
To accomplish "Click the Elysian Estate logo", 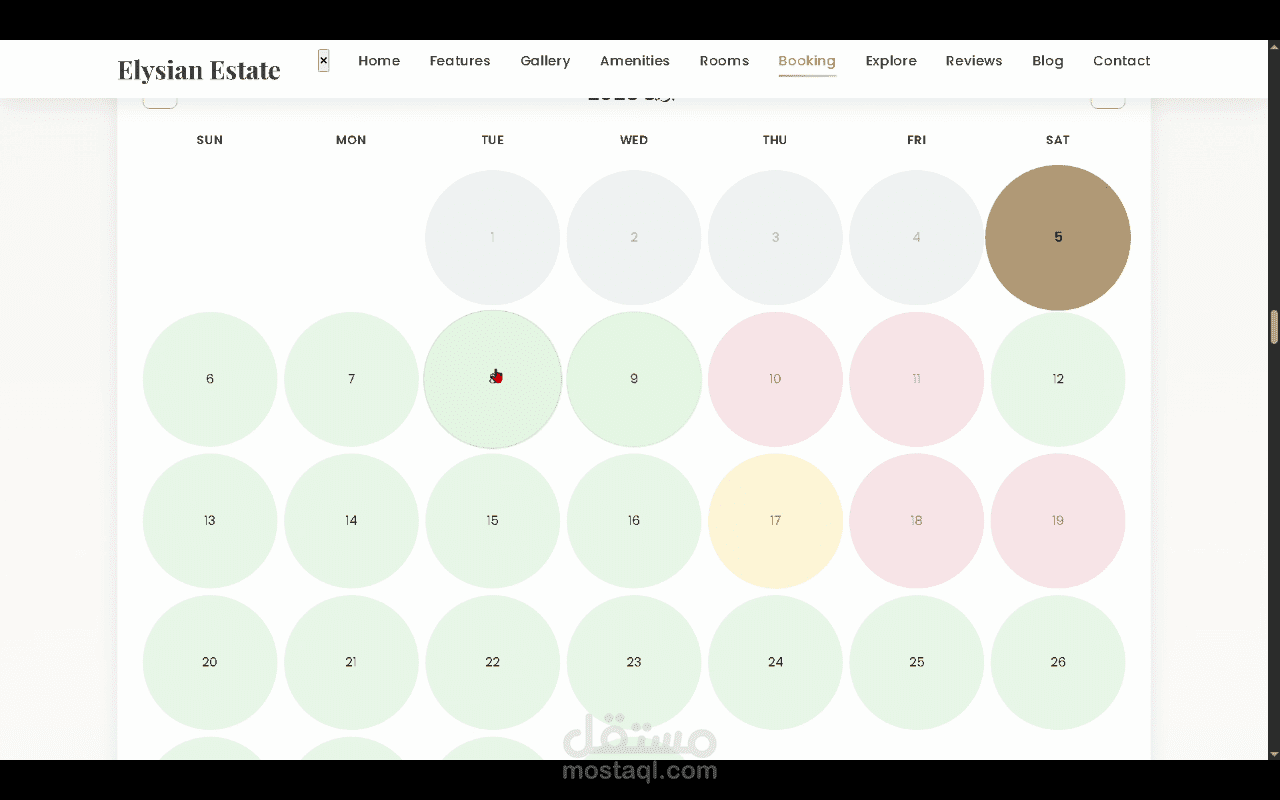I will pyautogui.click(x=199, y=70).
